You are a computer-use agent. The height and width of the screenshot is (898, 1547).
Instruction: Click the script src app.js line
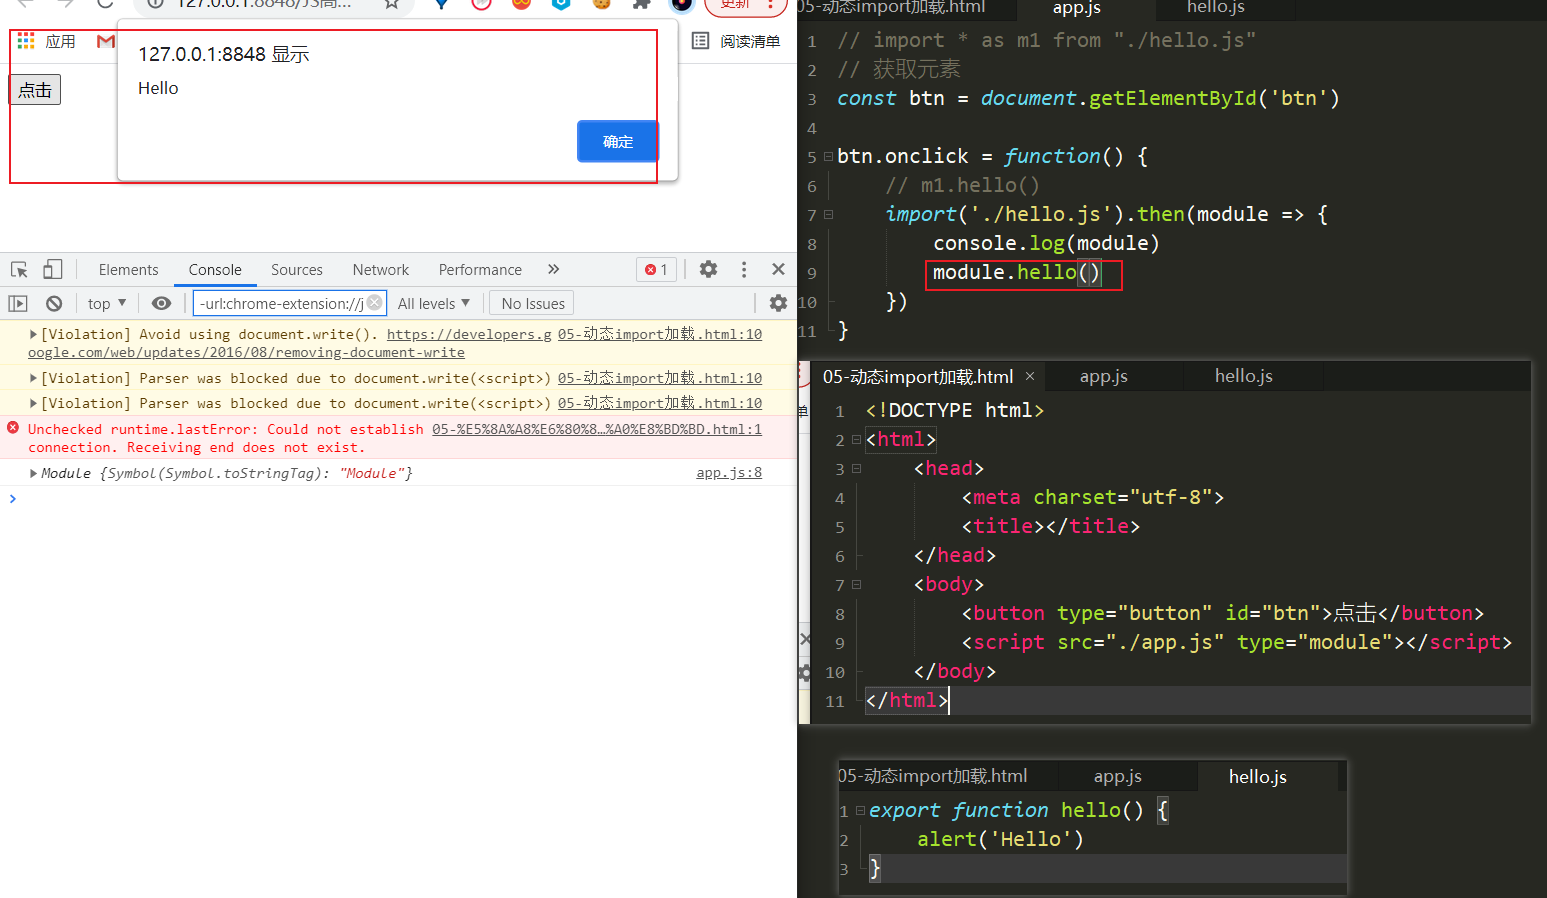[1237, 642]
